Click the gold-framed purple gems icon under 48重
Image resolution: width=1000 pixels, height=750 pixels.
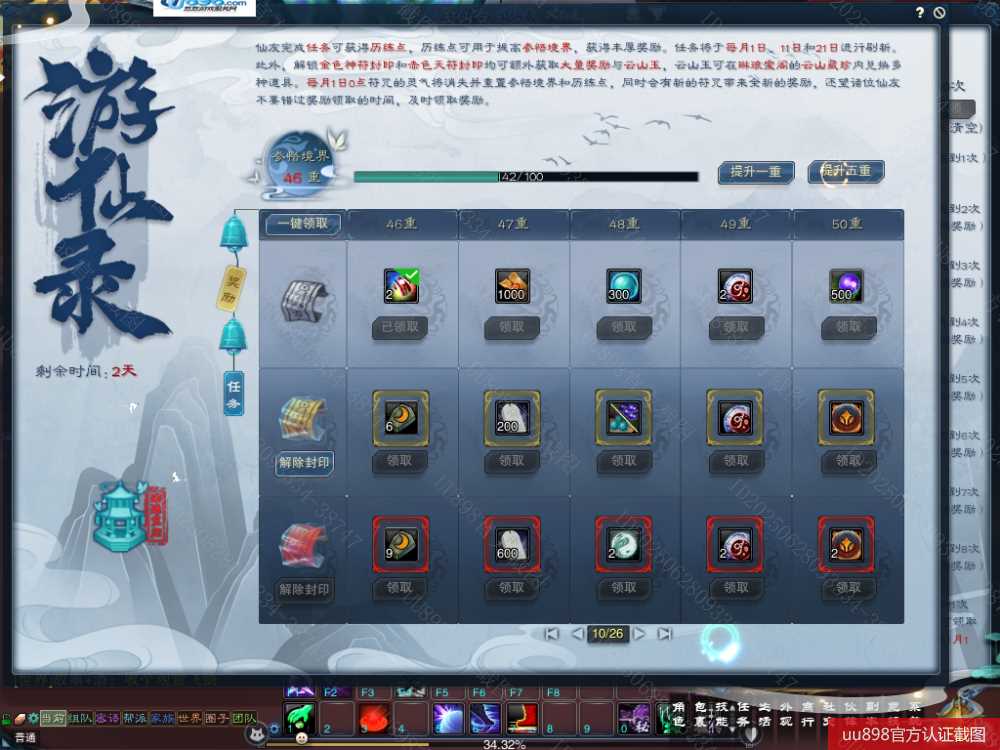(624, 418)
